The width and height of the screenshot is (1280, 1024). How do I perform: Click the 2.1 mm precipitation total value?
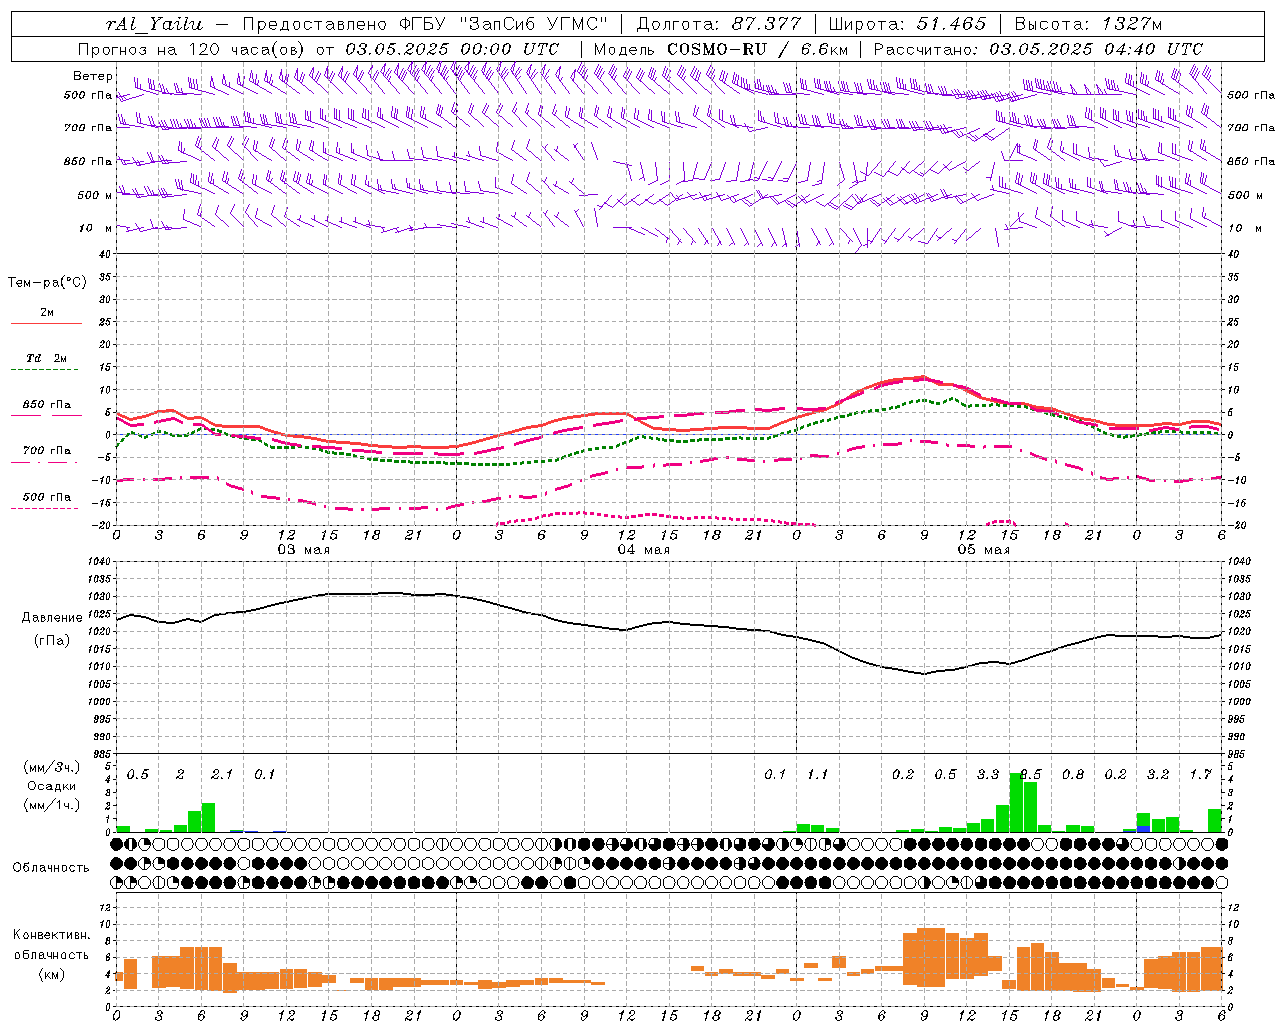pyautogui.click(x=222, y=775)
